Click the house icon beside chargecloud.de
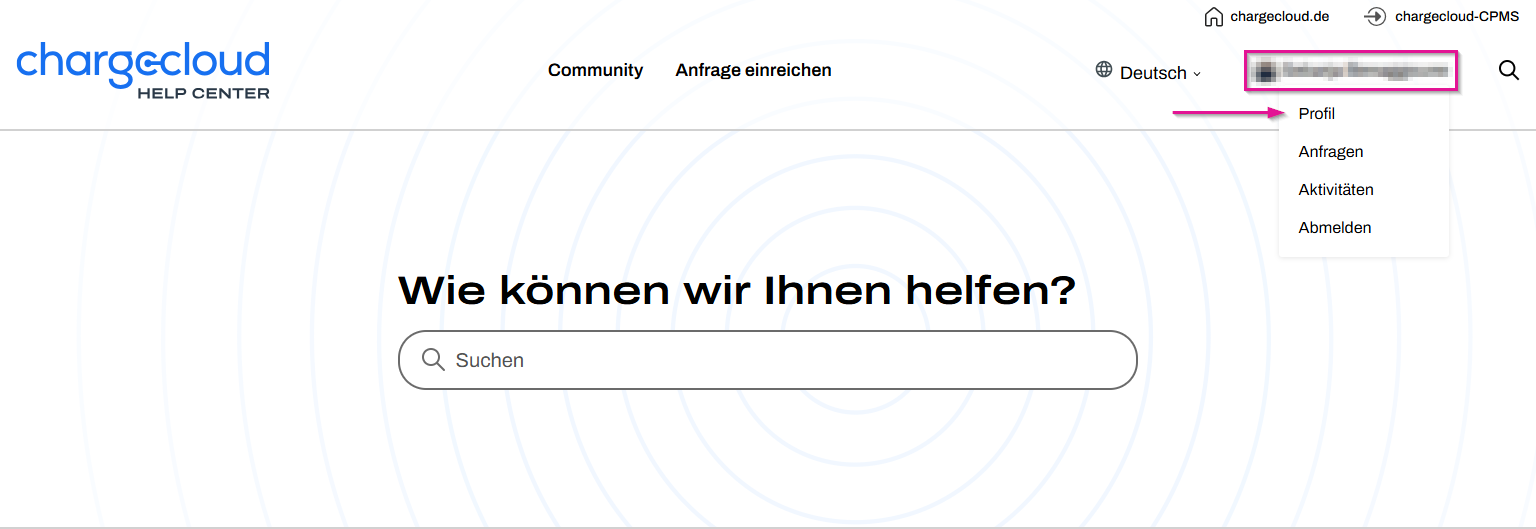1536x529 pixels. tap(1213, 17)
